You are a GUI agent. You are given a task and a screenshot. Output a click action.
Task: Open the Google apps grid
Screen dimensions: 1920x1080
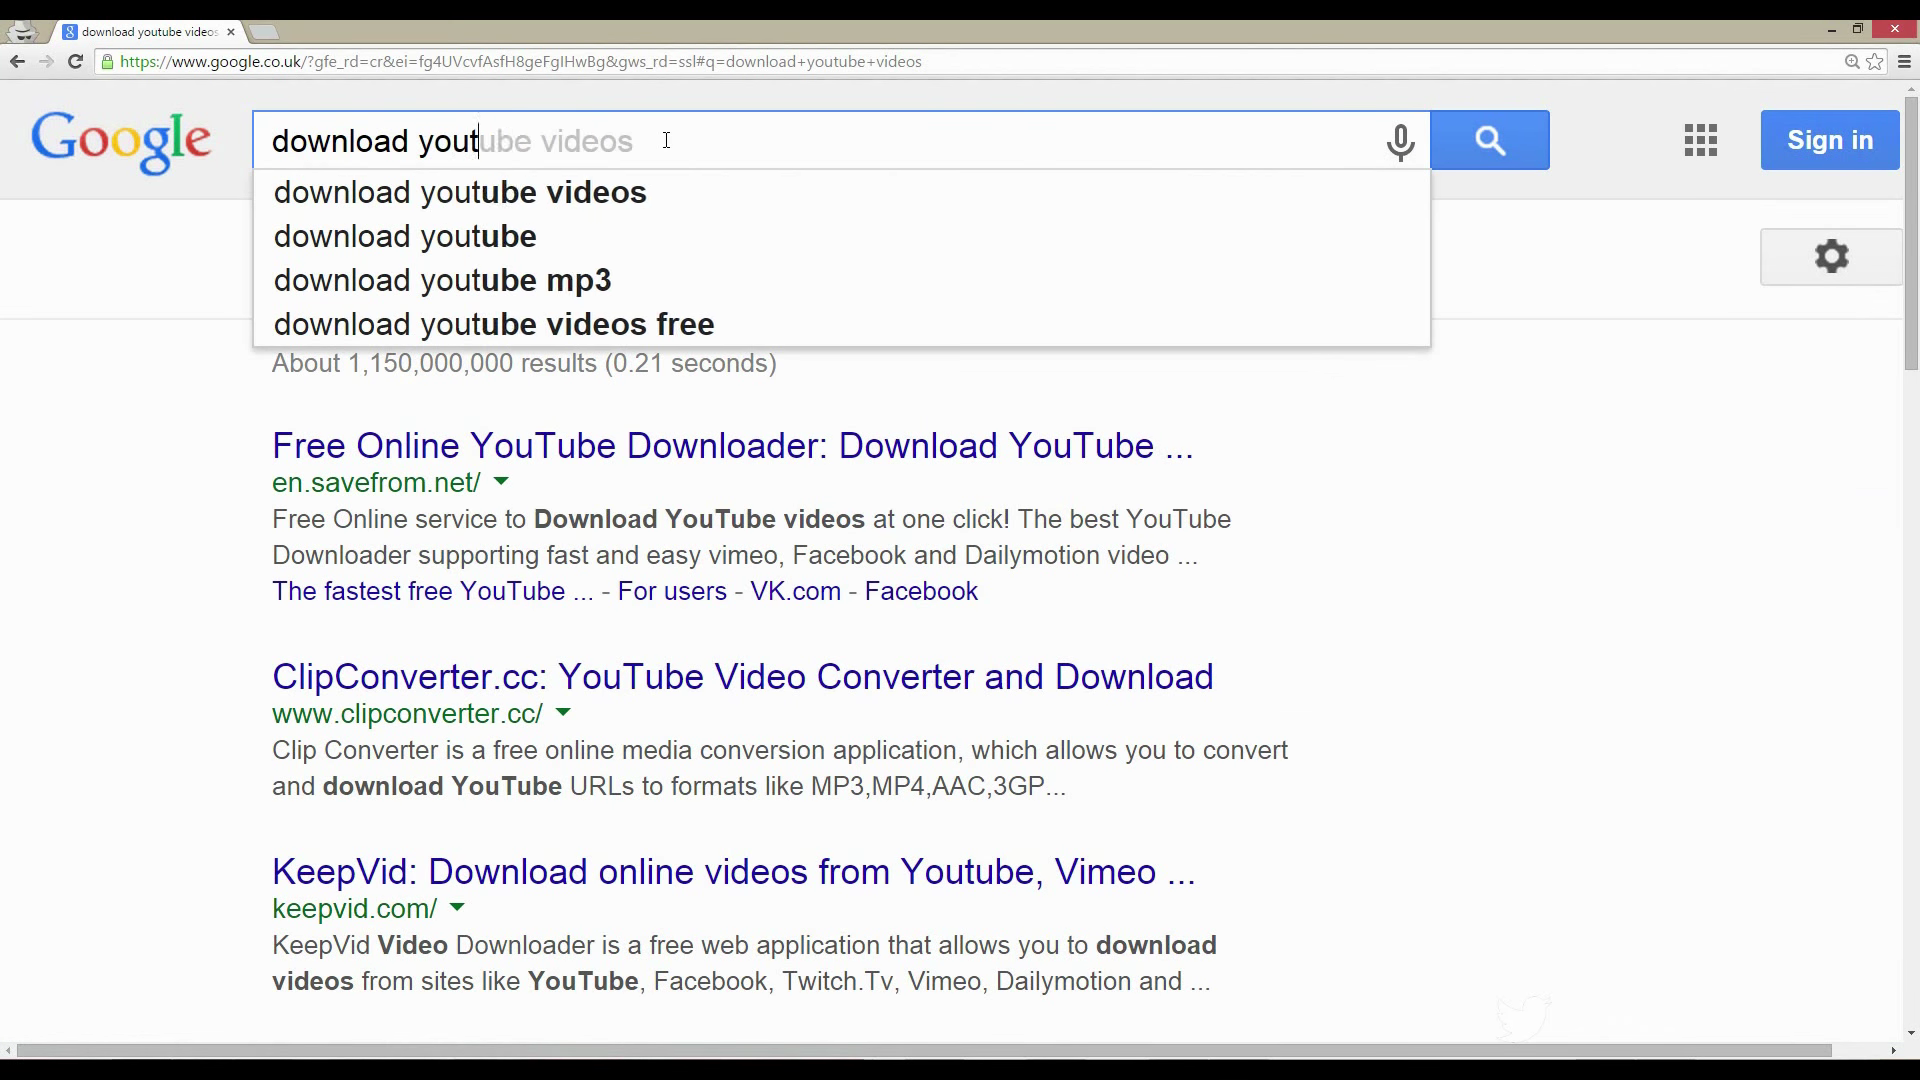click(x=1700, y=140)
